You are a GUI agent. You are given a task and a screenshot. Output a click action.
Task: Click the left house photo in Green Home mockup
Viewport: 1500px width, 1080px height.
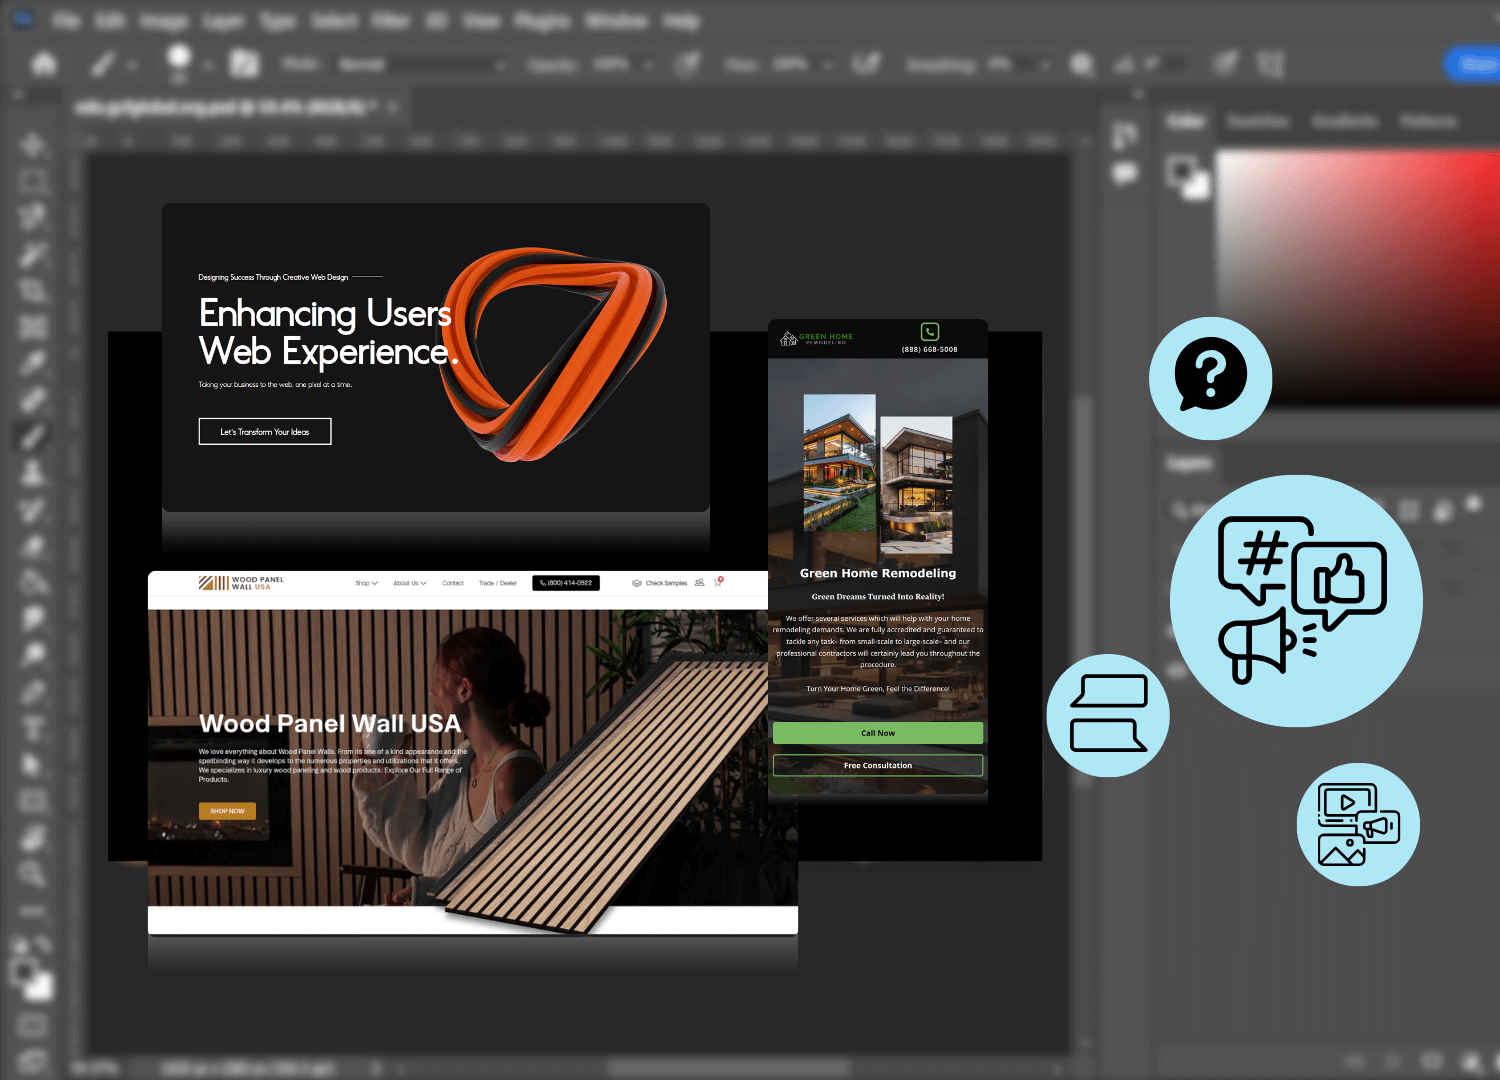(840, 464)
